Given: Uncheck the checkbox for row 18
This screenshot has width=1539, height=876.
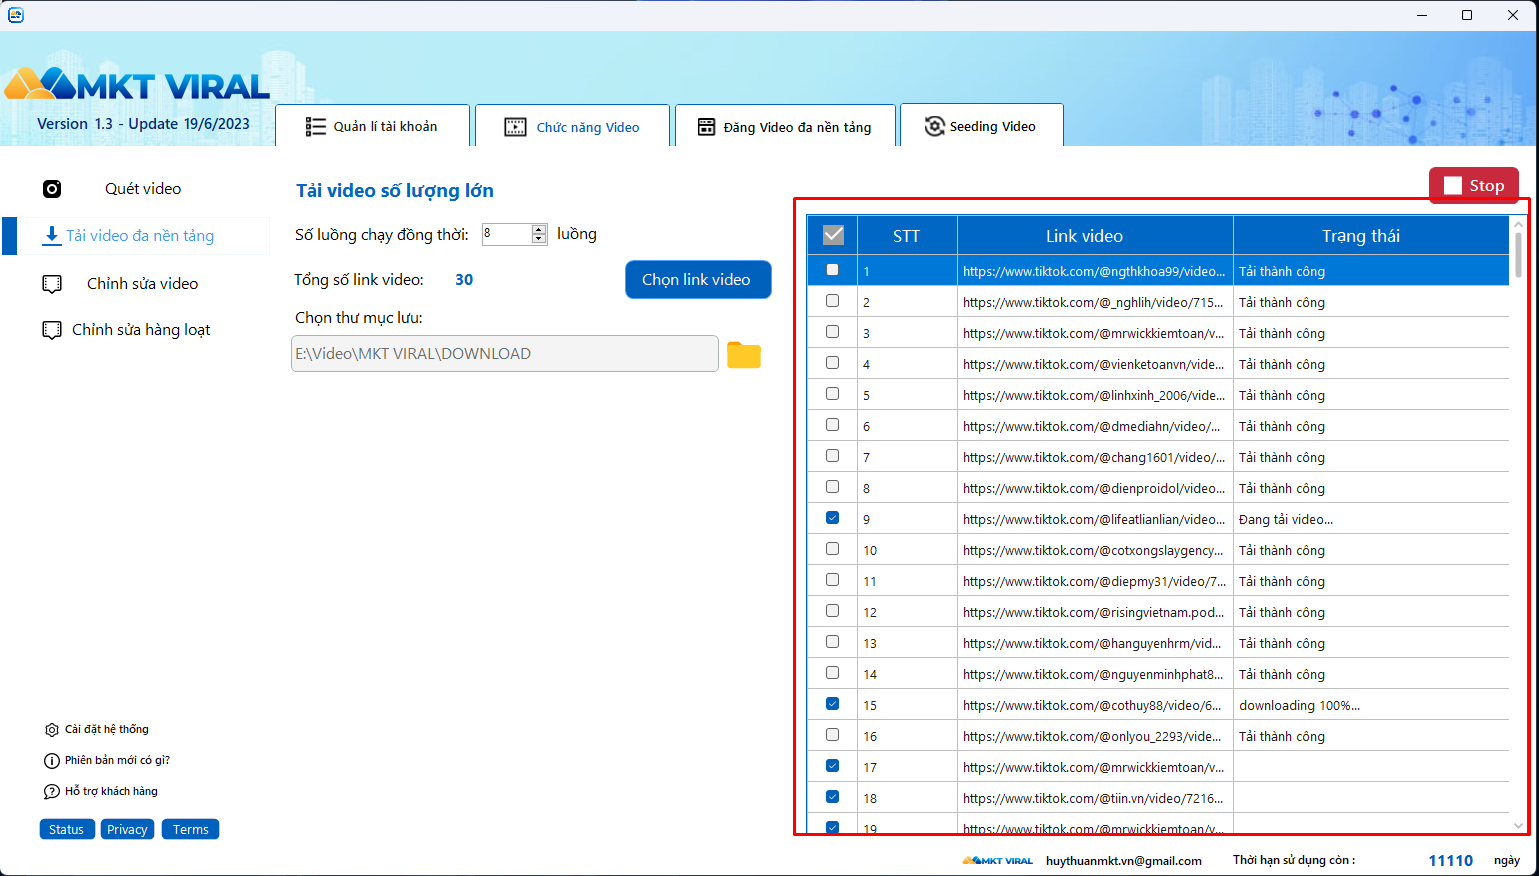Looking at the screenshot, I should 832,797.
